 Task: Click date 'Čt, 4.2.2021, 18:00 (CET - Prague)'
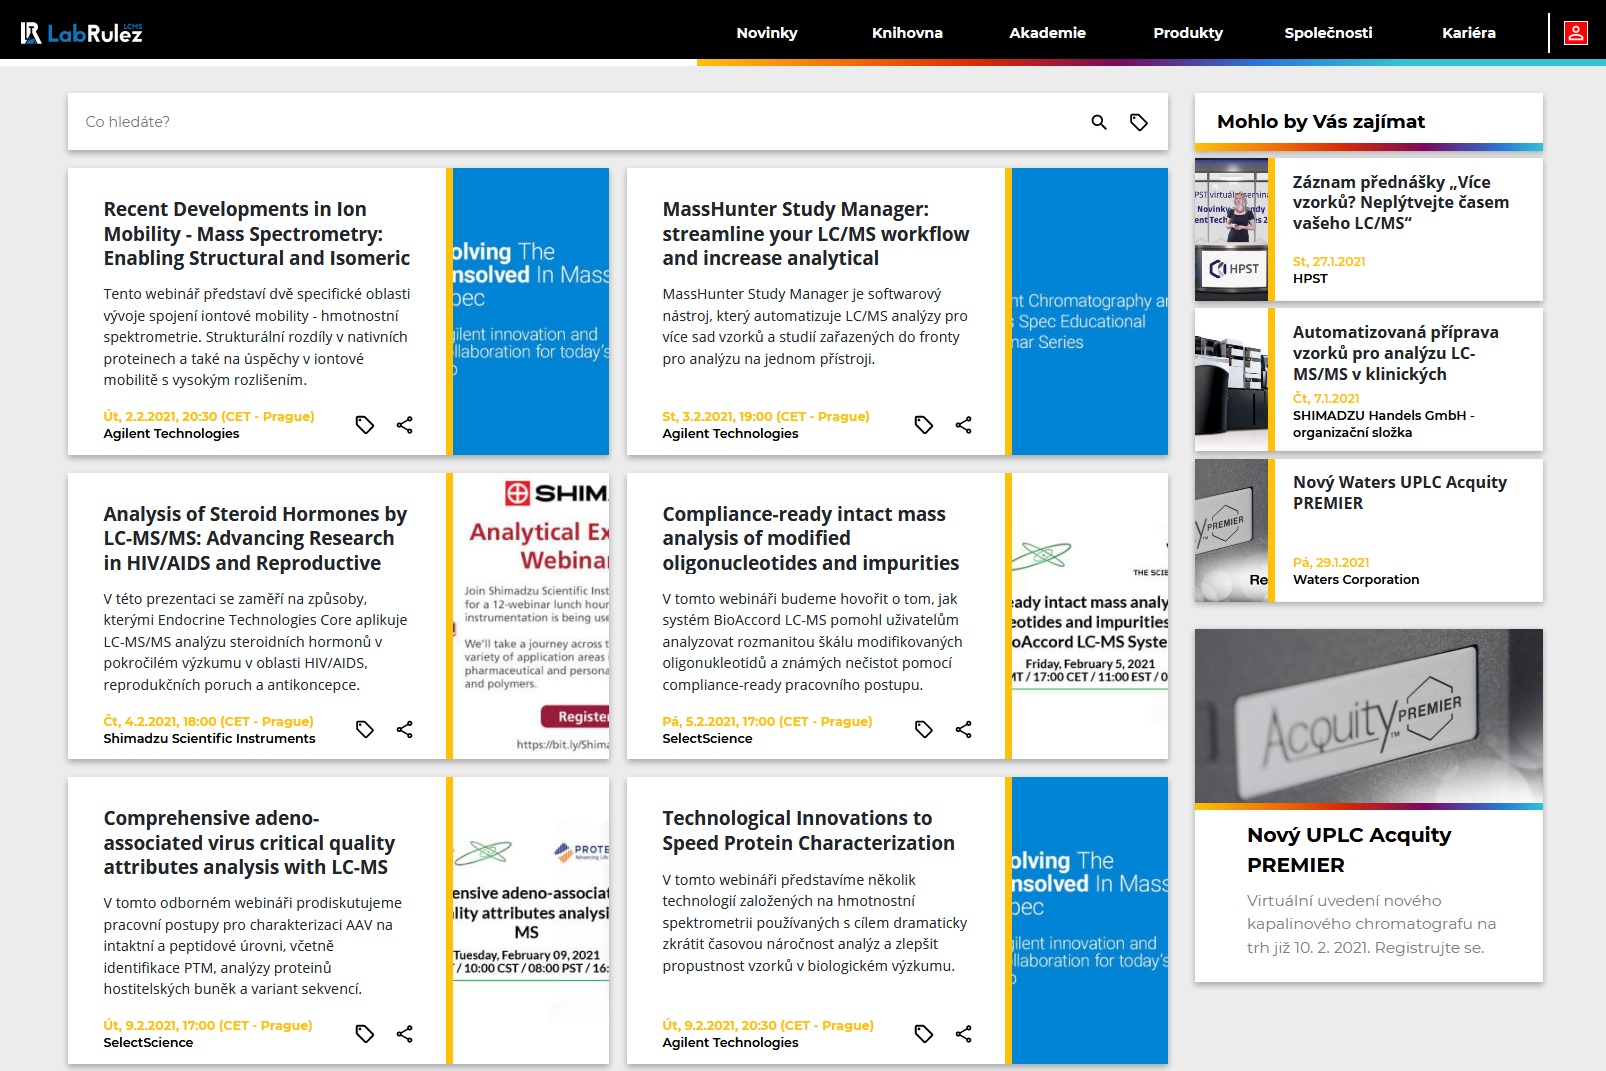tap(208, 721)
